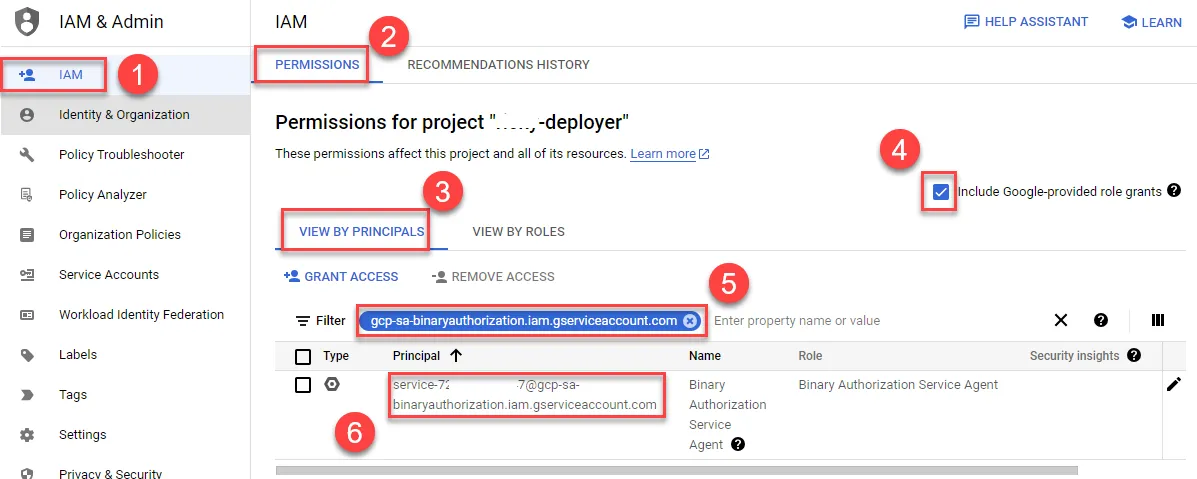The image size is (1197, 479).
Task: Open Organization Policies in the sidebar
Action: tap(125, 235)
